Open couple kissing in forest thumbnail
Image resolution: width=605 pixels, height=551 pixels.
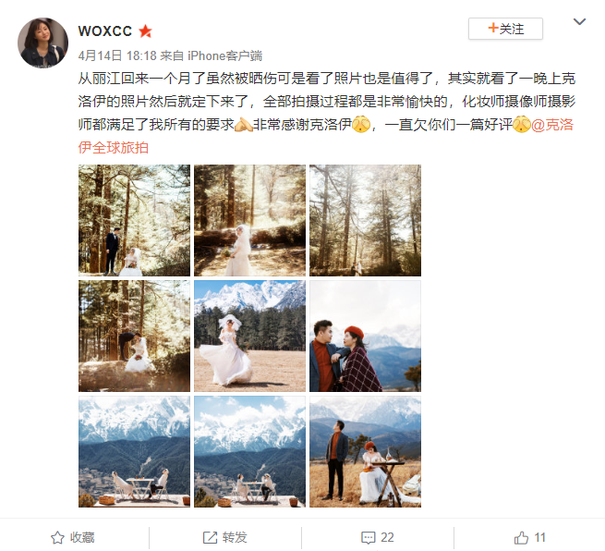pos(134,336)
